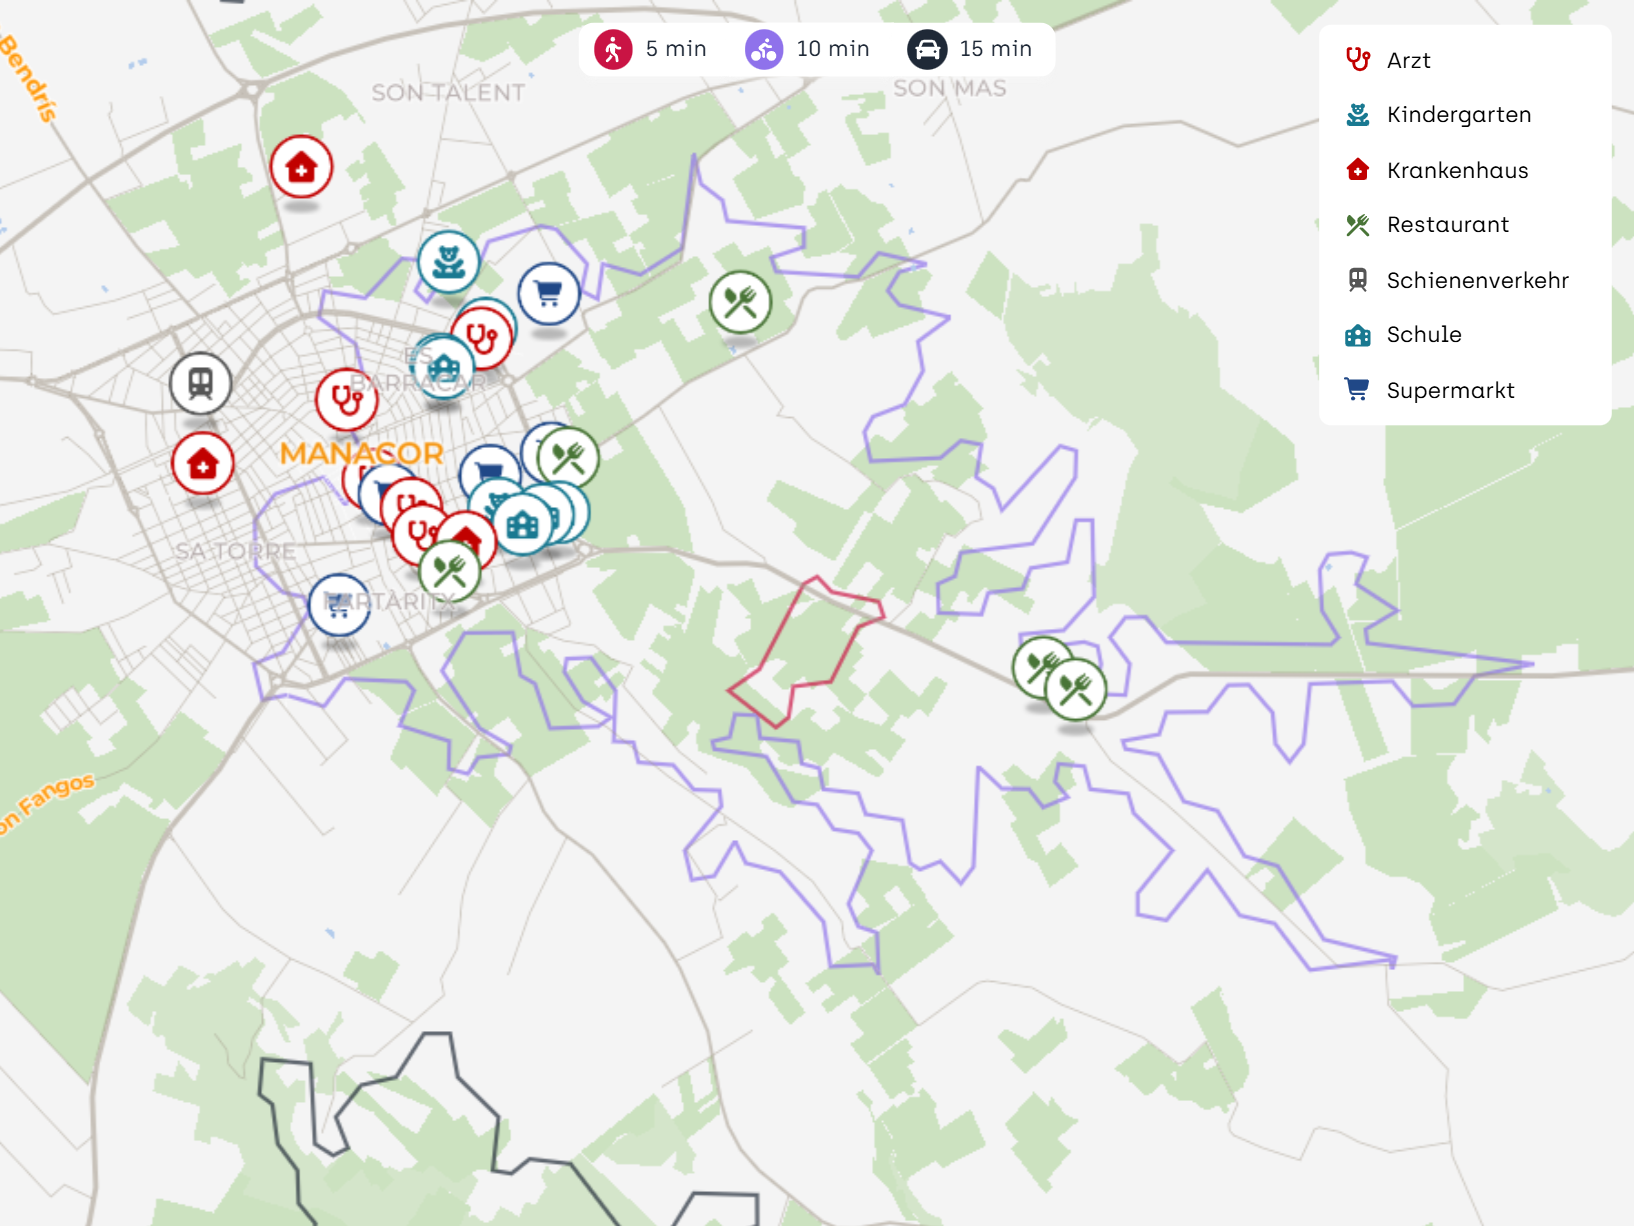
Task: Select Kindergarten in the legend
Action: (x=1458, y=115)
